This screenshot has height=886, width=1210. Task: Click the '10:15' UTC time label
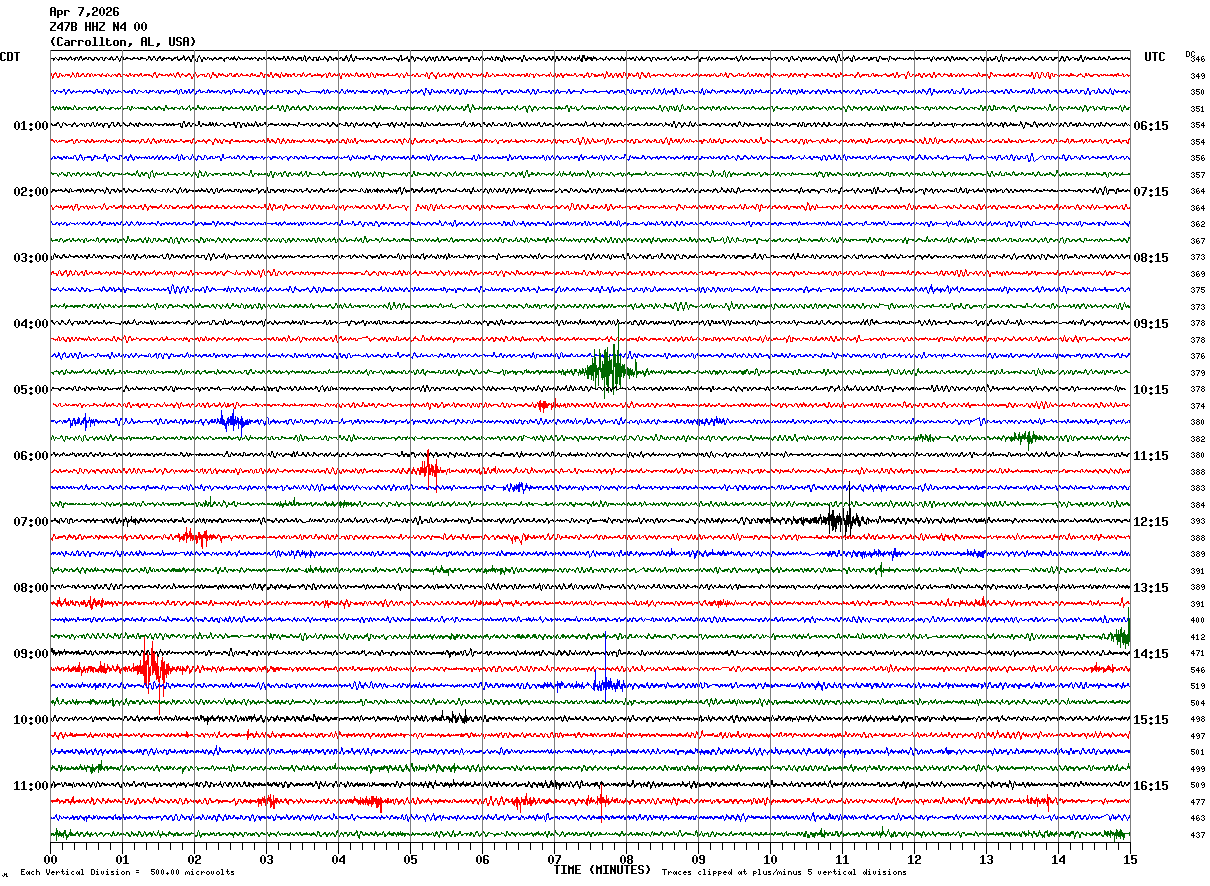click(x=1151, y=390)
